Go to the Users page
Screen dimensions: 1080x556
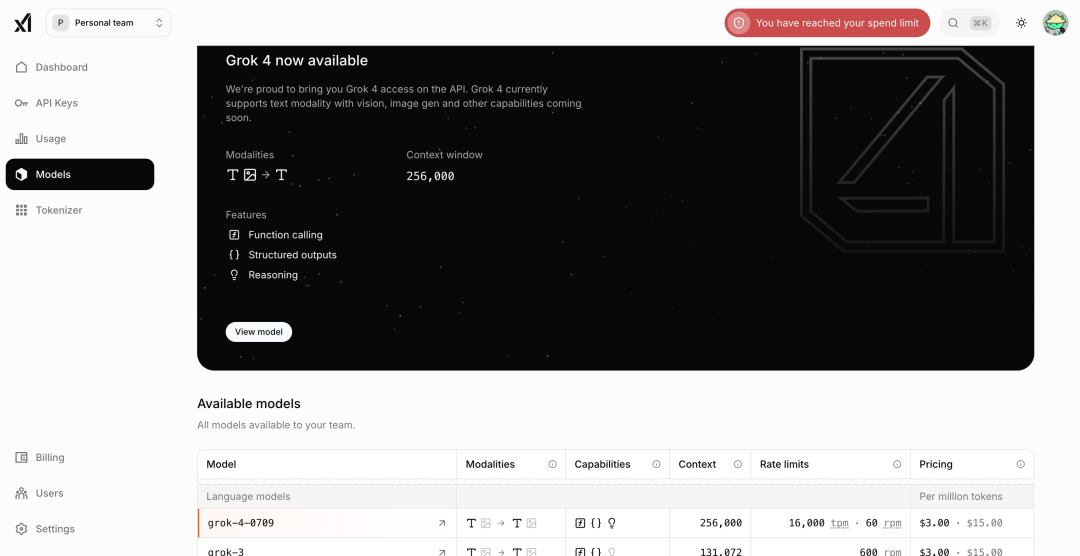click(80, 493)
